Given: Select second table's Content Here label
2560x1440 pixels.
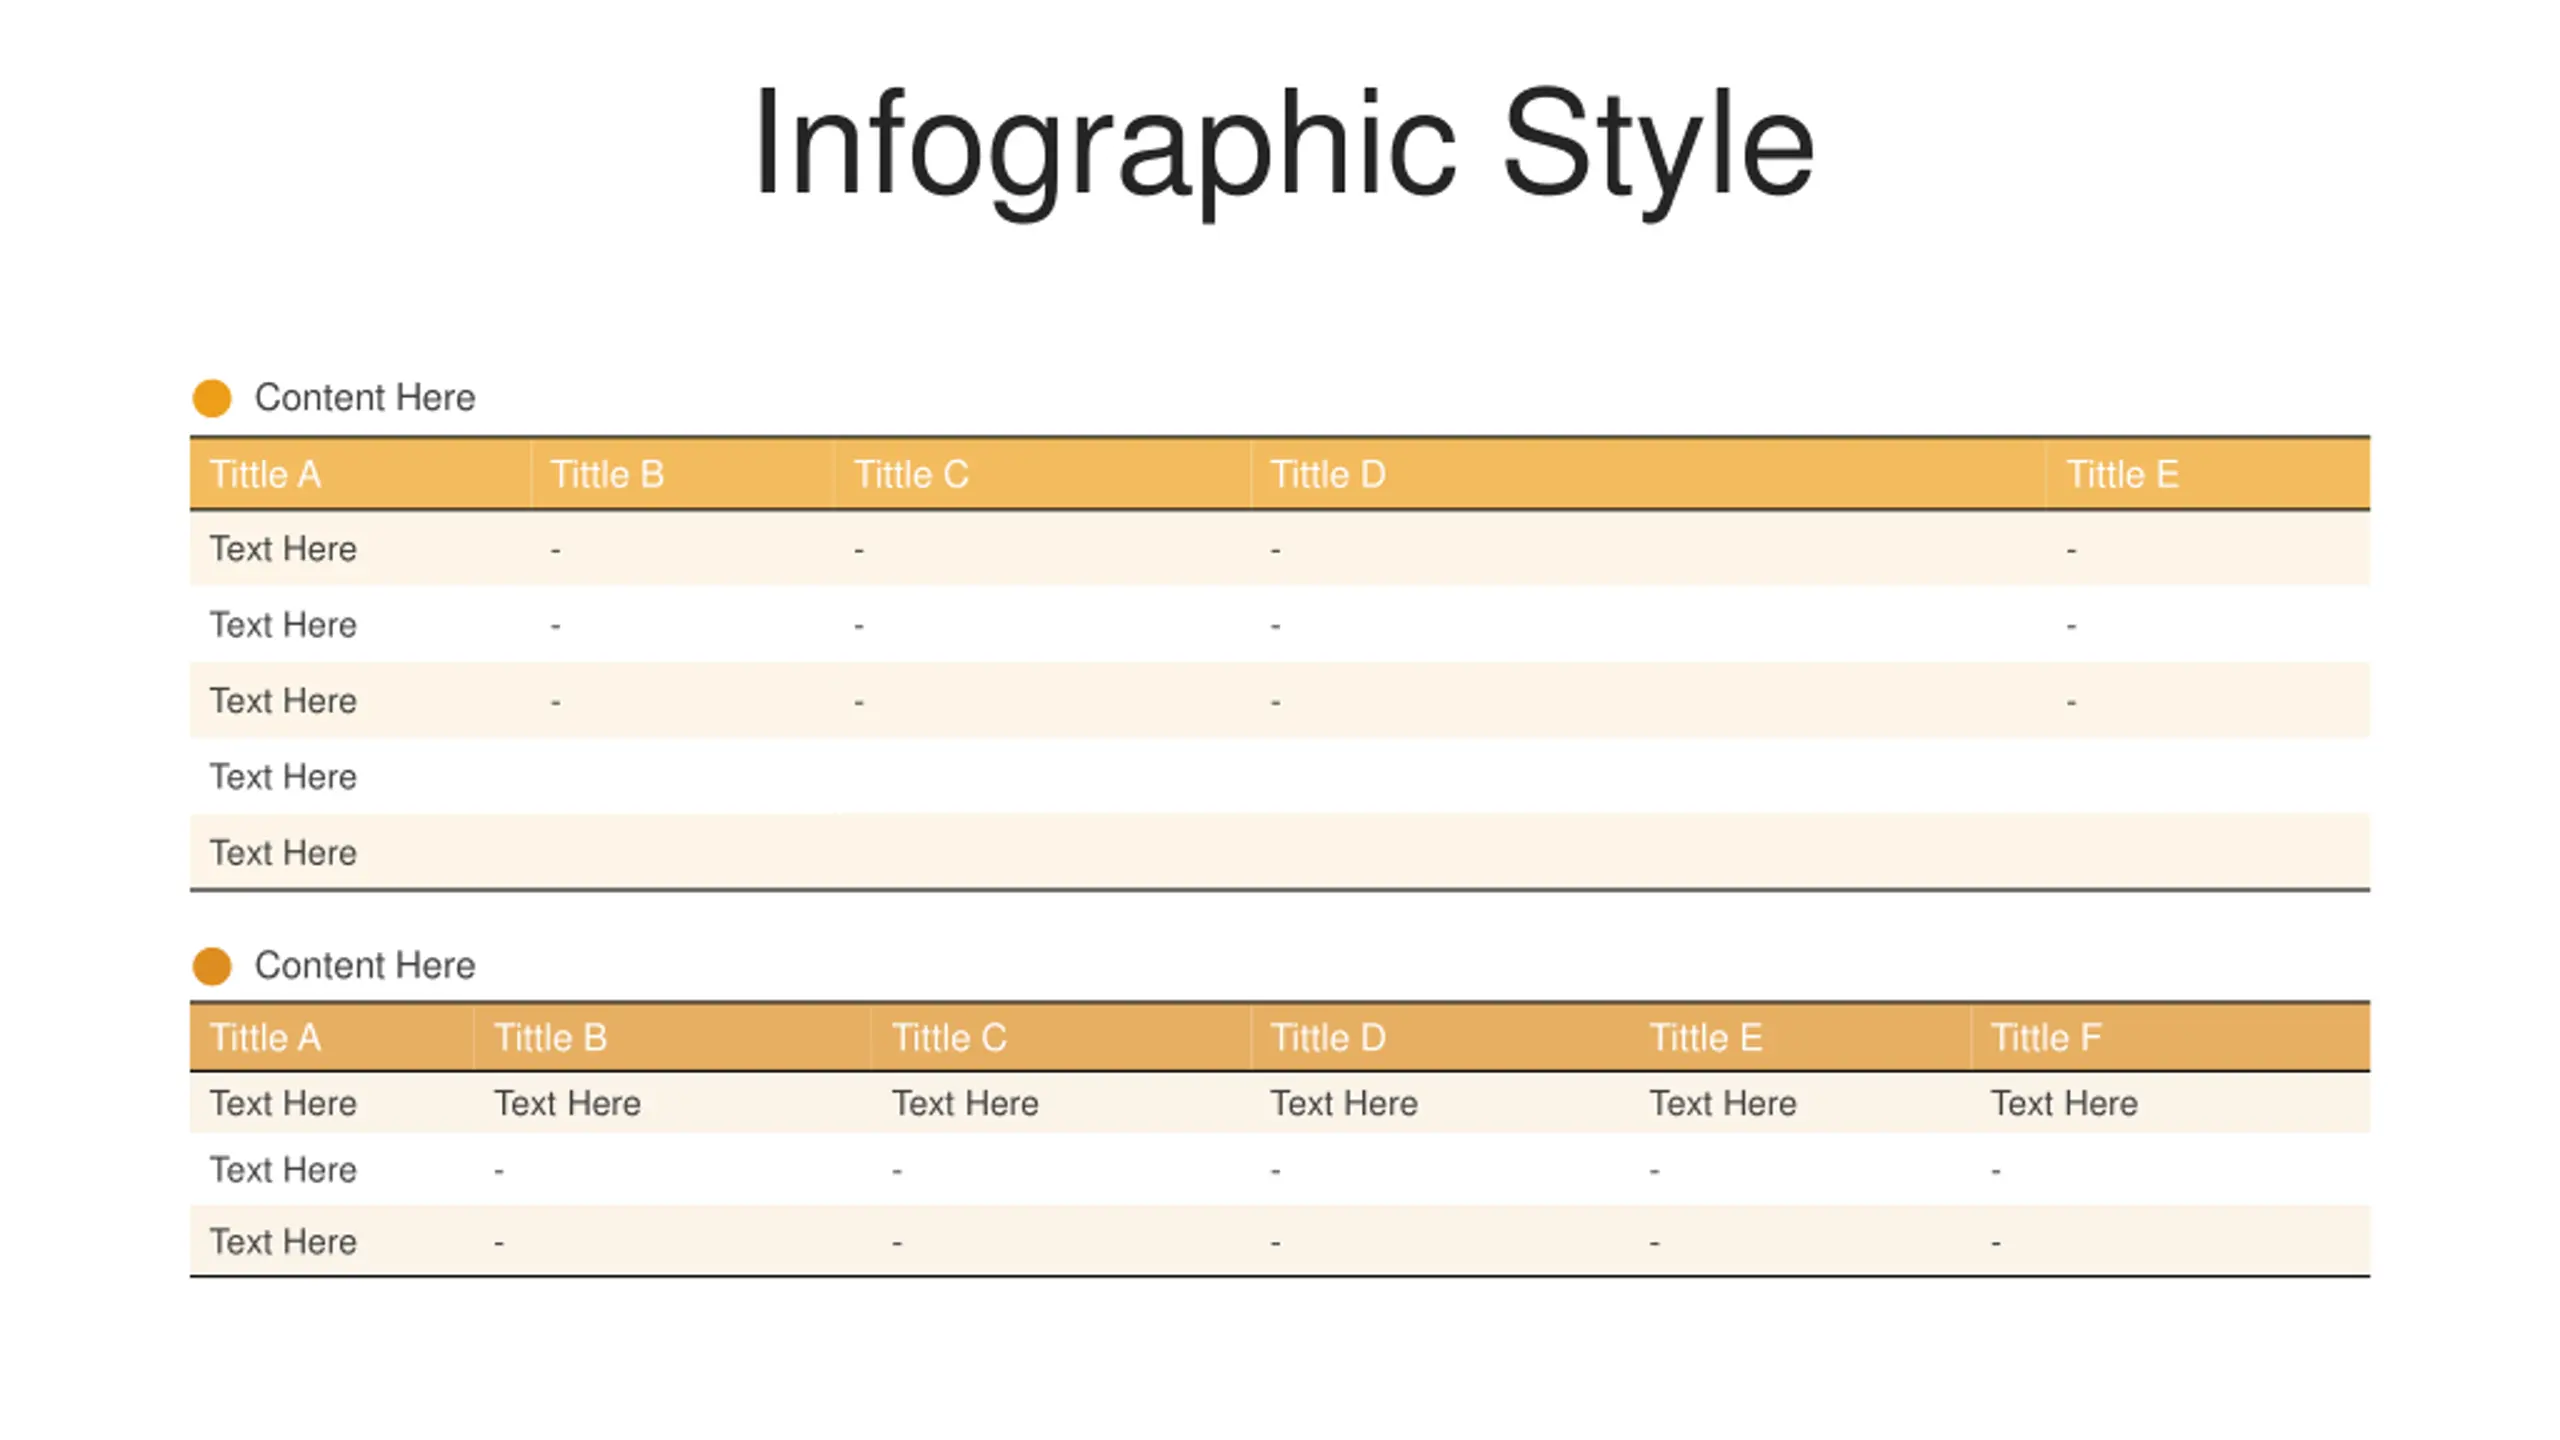Looking at the screenshot, I should [x=365, y=966].
